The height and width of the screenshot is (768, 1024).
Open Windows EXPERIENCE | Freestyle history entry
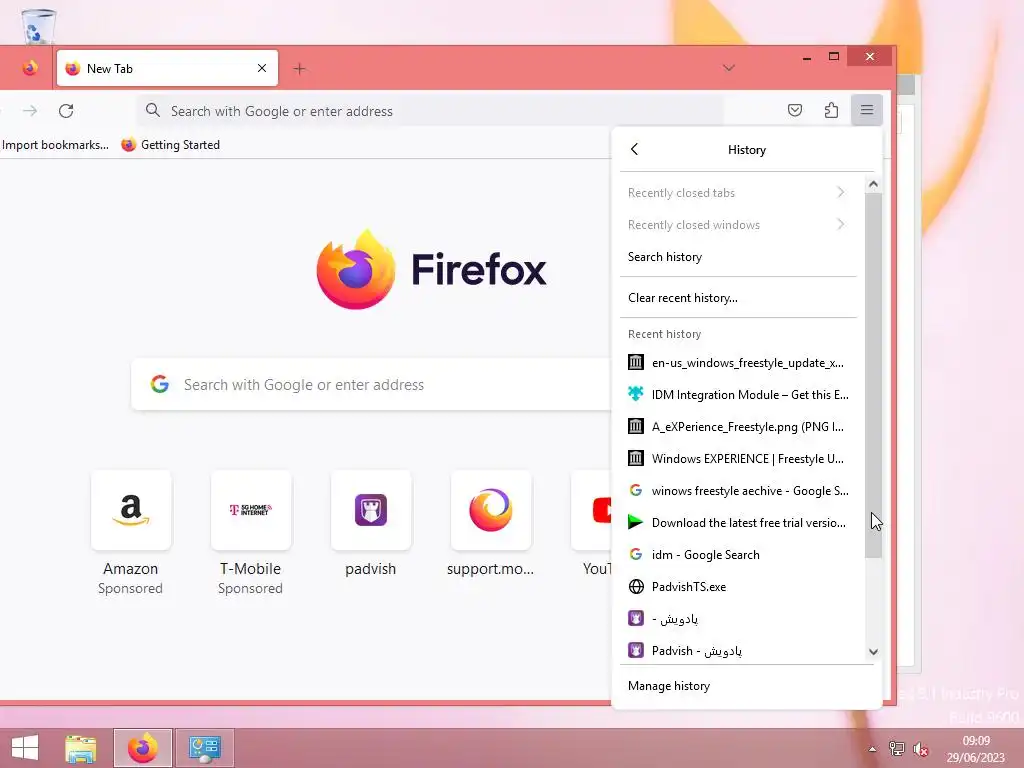(x=737, y=458)
